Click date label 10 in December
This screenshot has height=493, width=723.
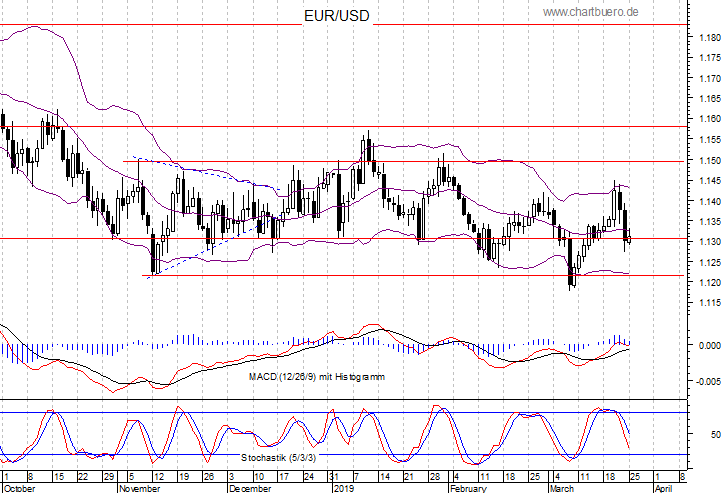click(259, 477)
